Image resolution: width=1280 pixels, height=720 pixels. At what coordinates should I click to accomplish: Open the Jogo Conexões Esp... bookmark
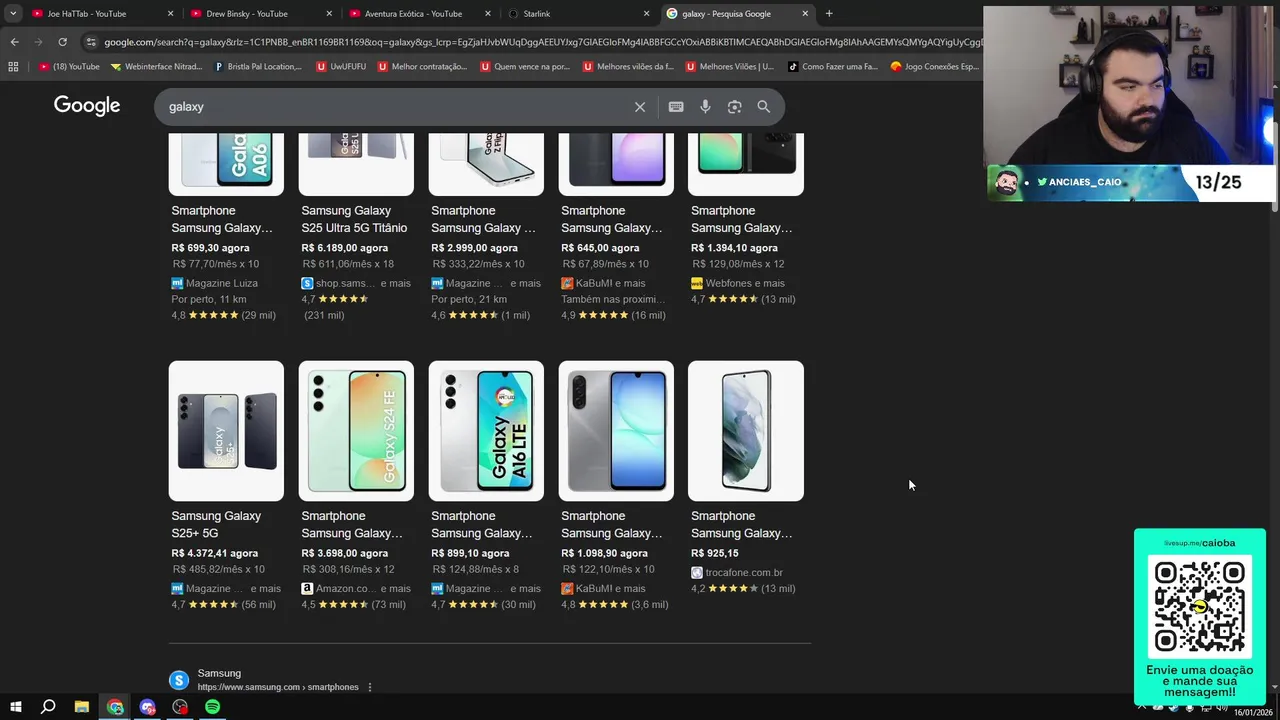click(934, 67)
